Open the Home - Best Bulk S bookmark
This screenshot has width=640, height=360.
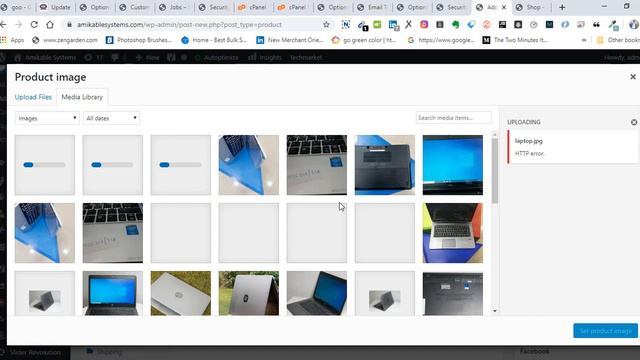click(x=214, y=40)
